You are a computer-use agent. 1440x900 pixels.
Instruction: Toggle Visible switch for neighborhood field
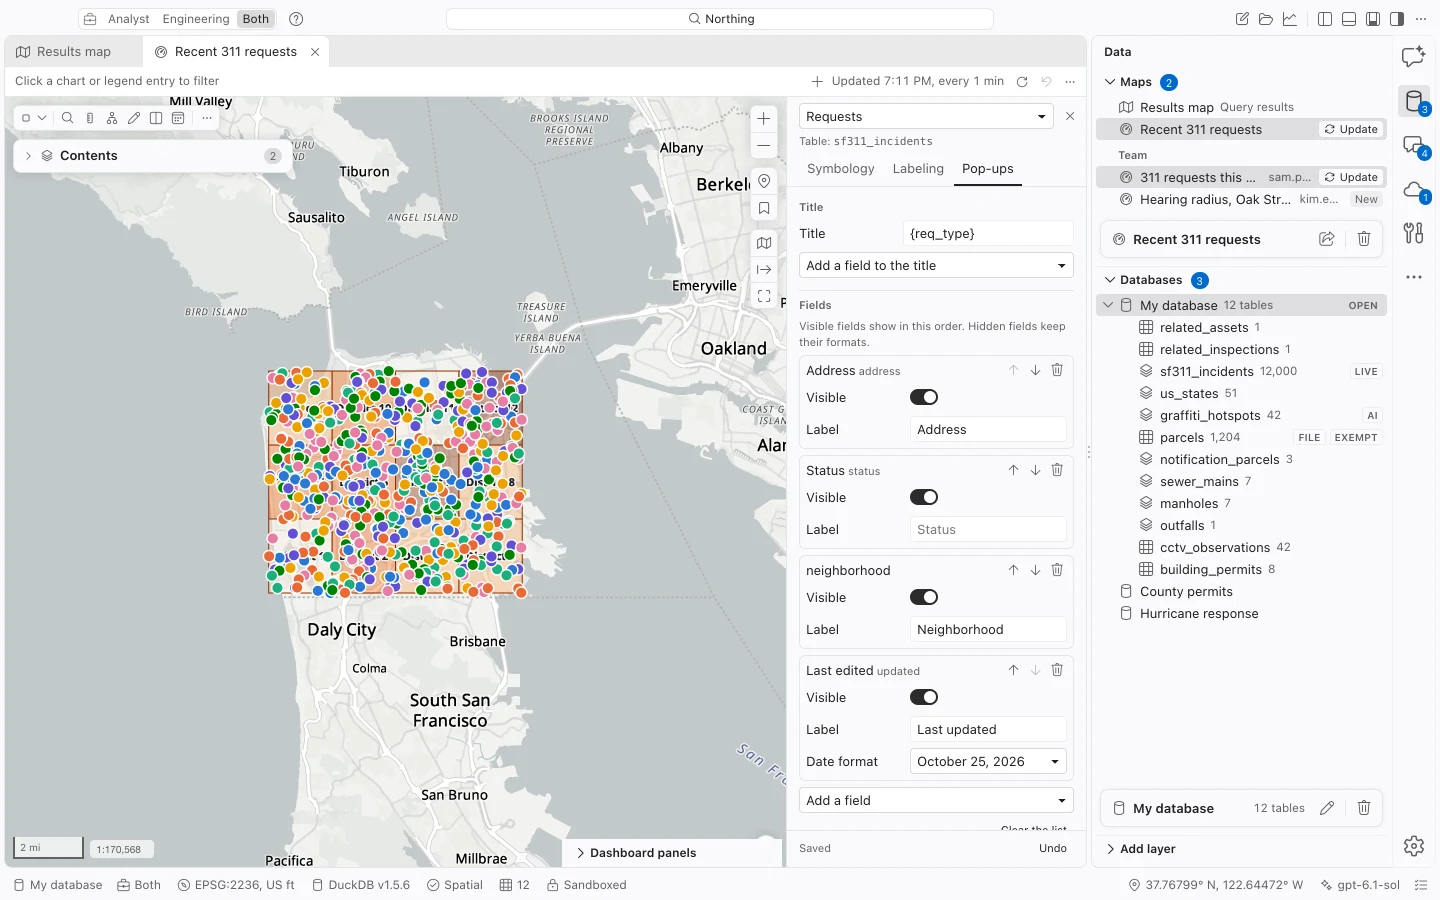tap(924, 598)
